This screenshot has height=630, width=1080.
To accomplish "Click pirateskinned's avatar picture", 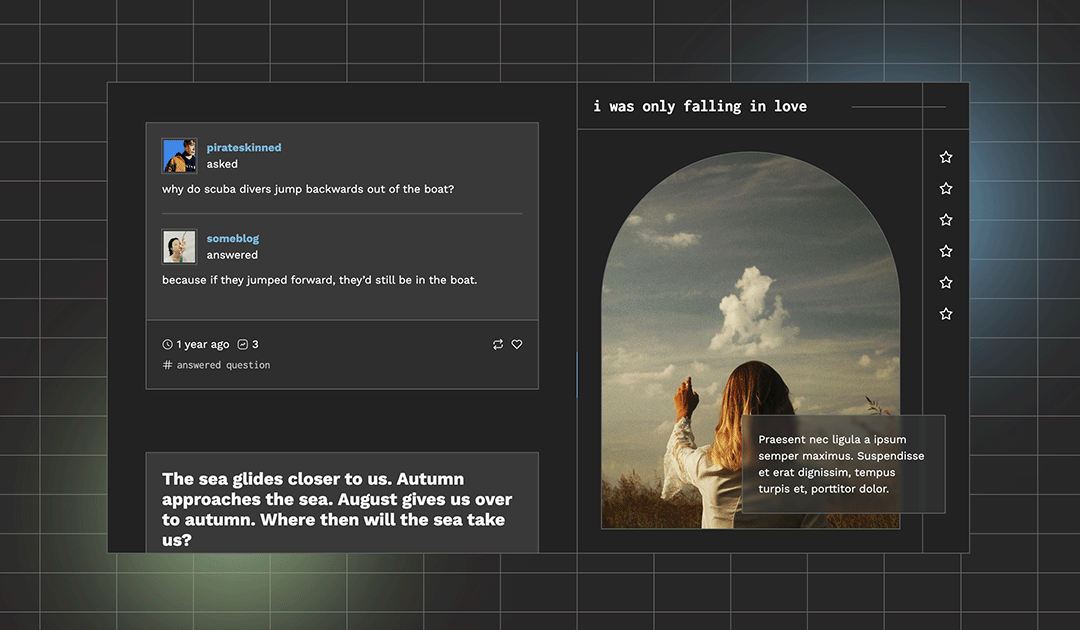I will 179,155.
